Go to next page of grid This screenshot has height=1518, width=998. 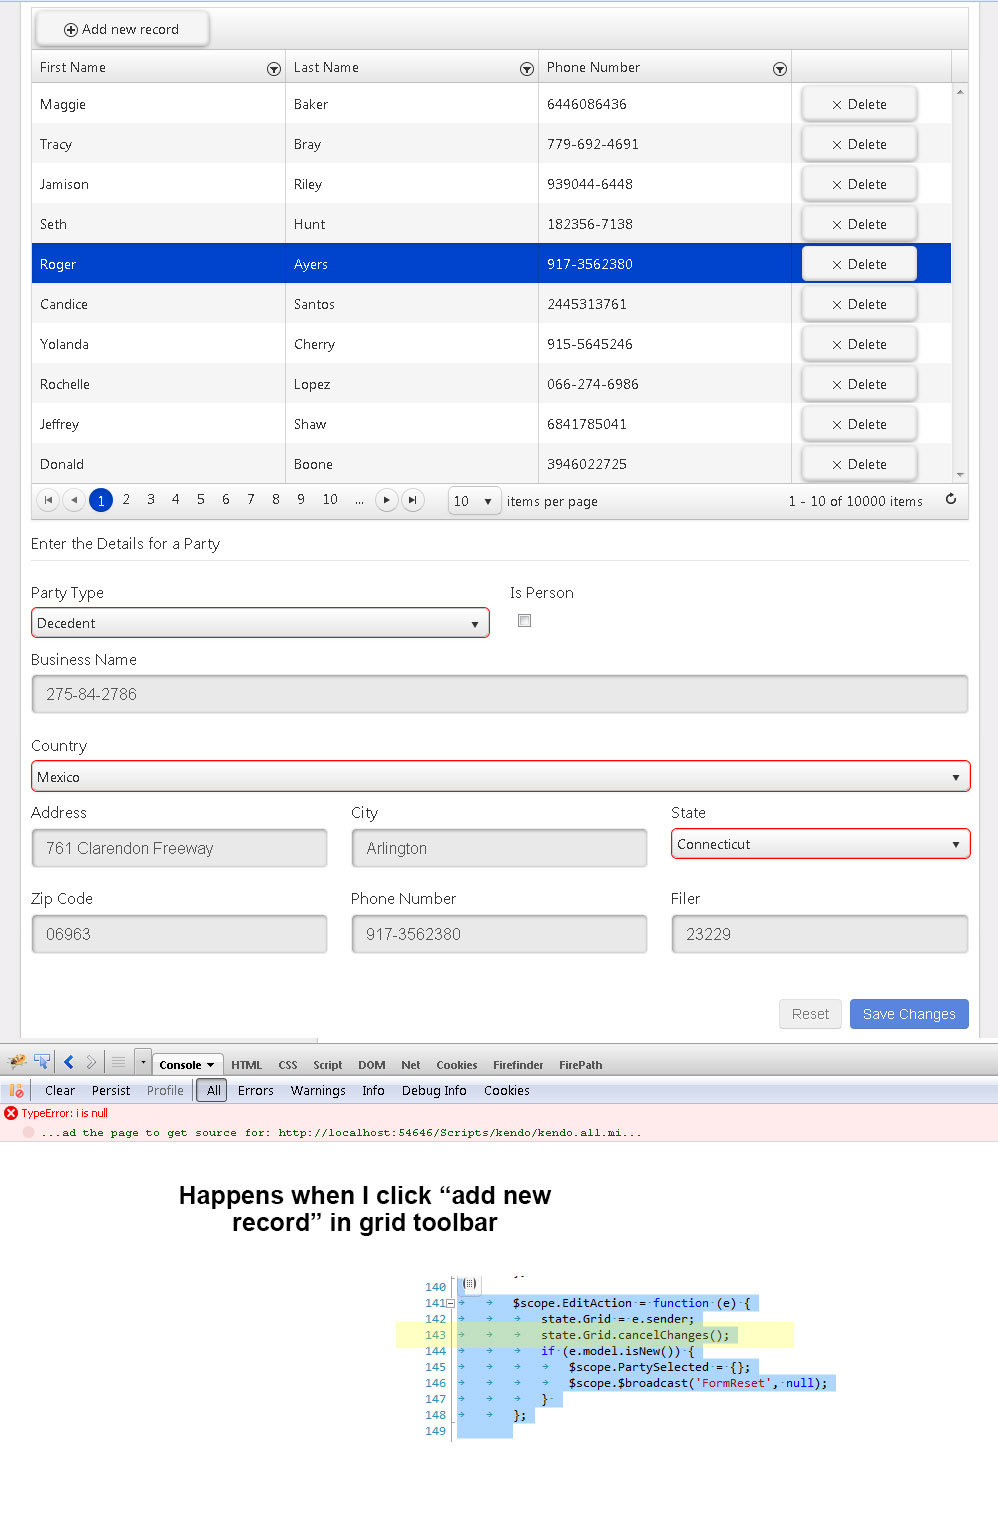point(387,500)
